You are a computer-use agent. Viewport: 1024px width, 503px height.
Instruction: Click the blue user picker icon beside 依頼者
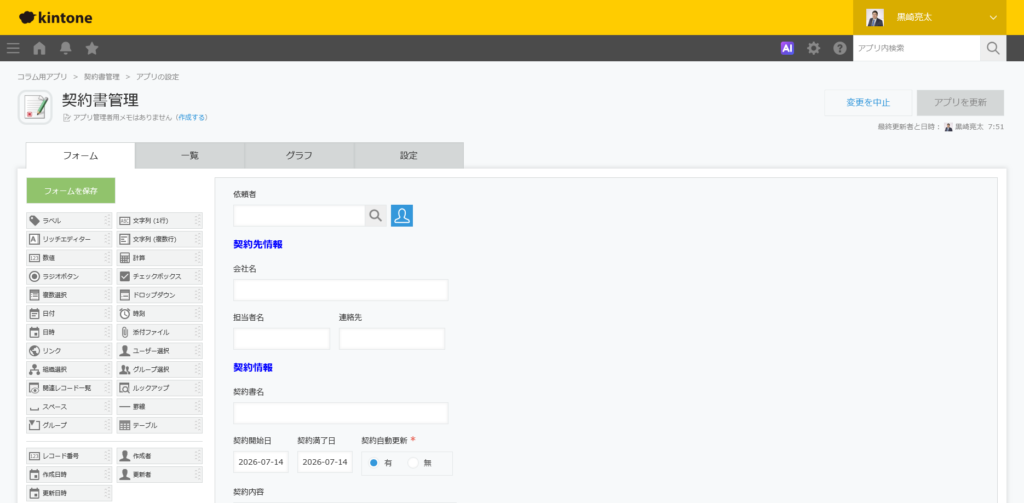(402, 216)
